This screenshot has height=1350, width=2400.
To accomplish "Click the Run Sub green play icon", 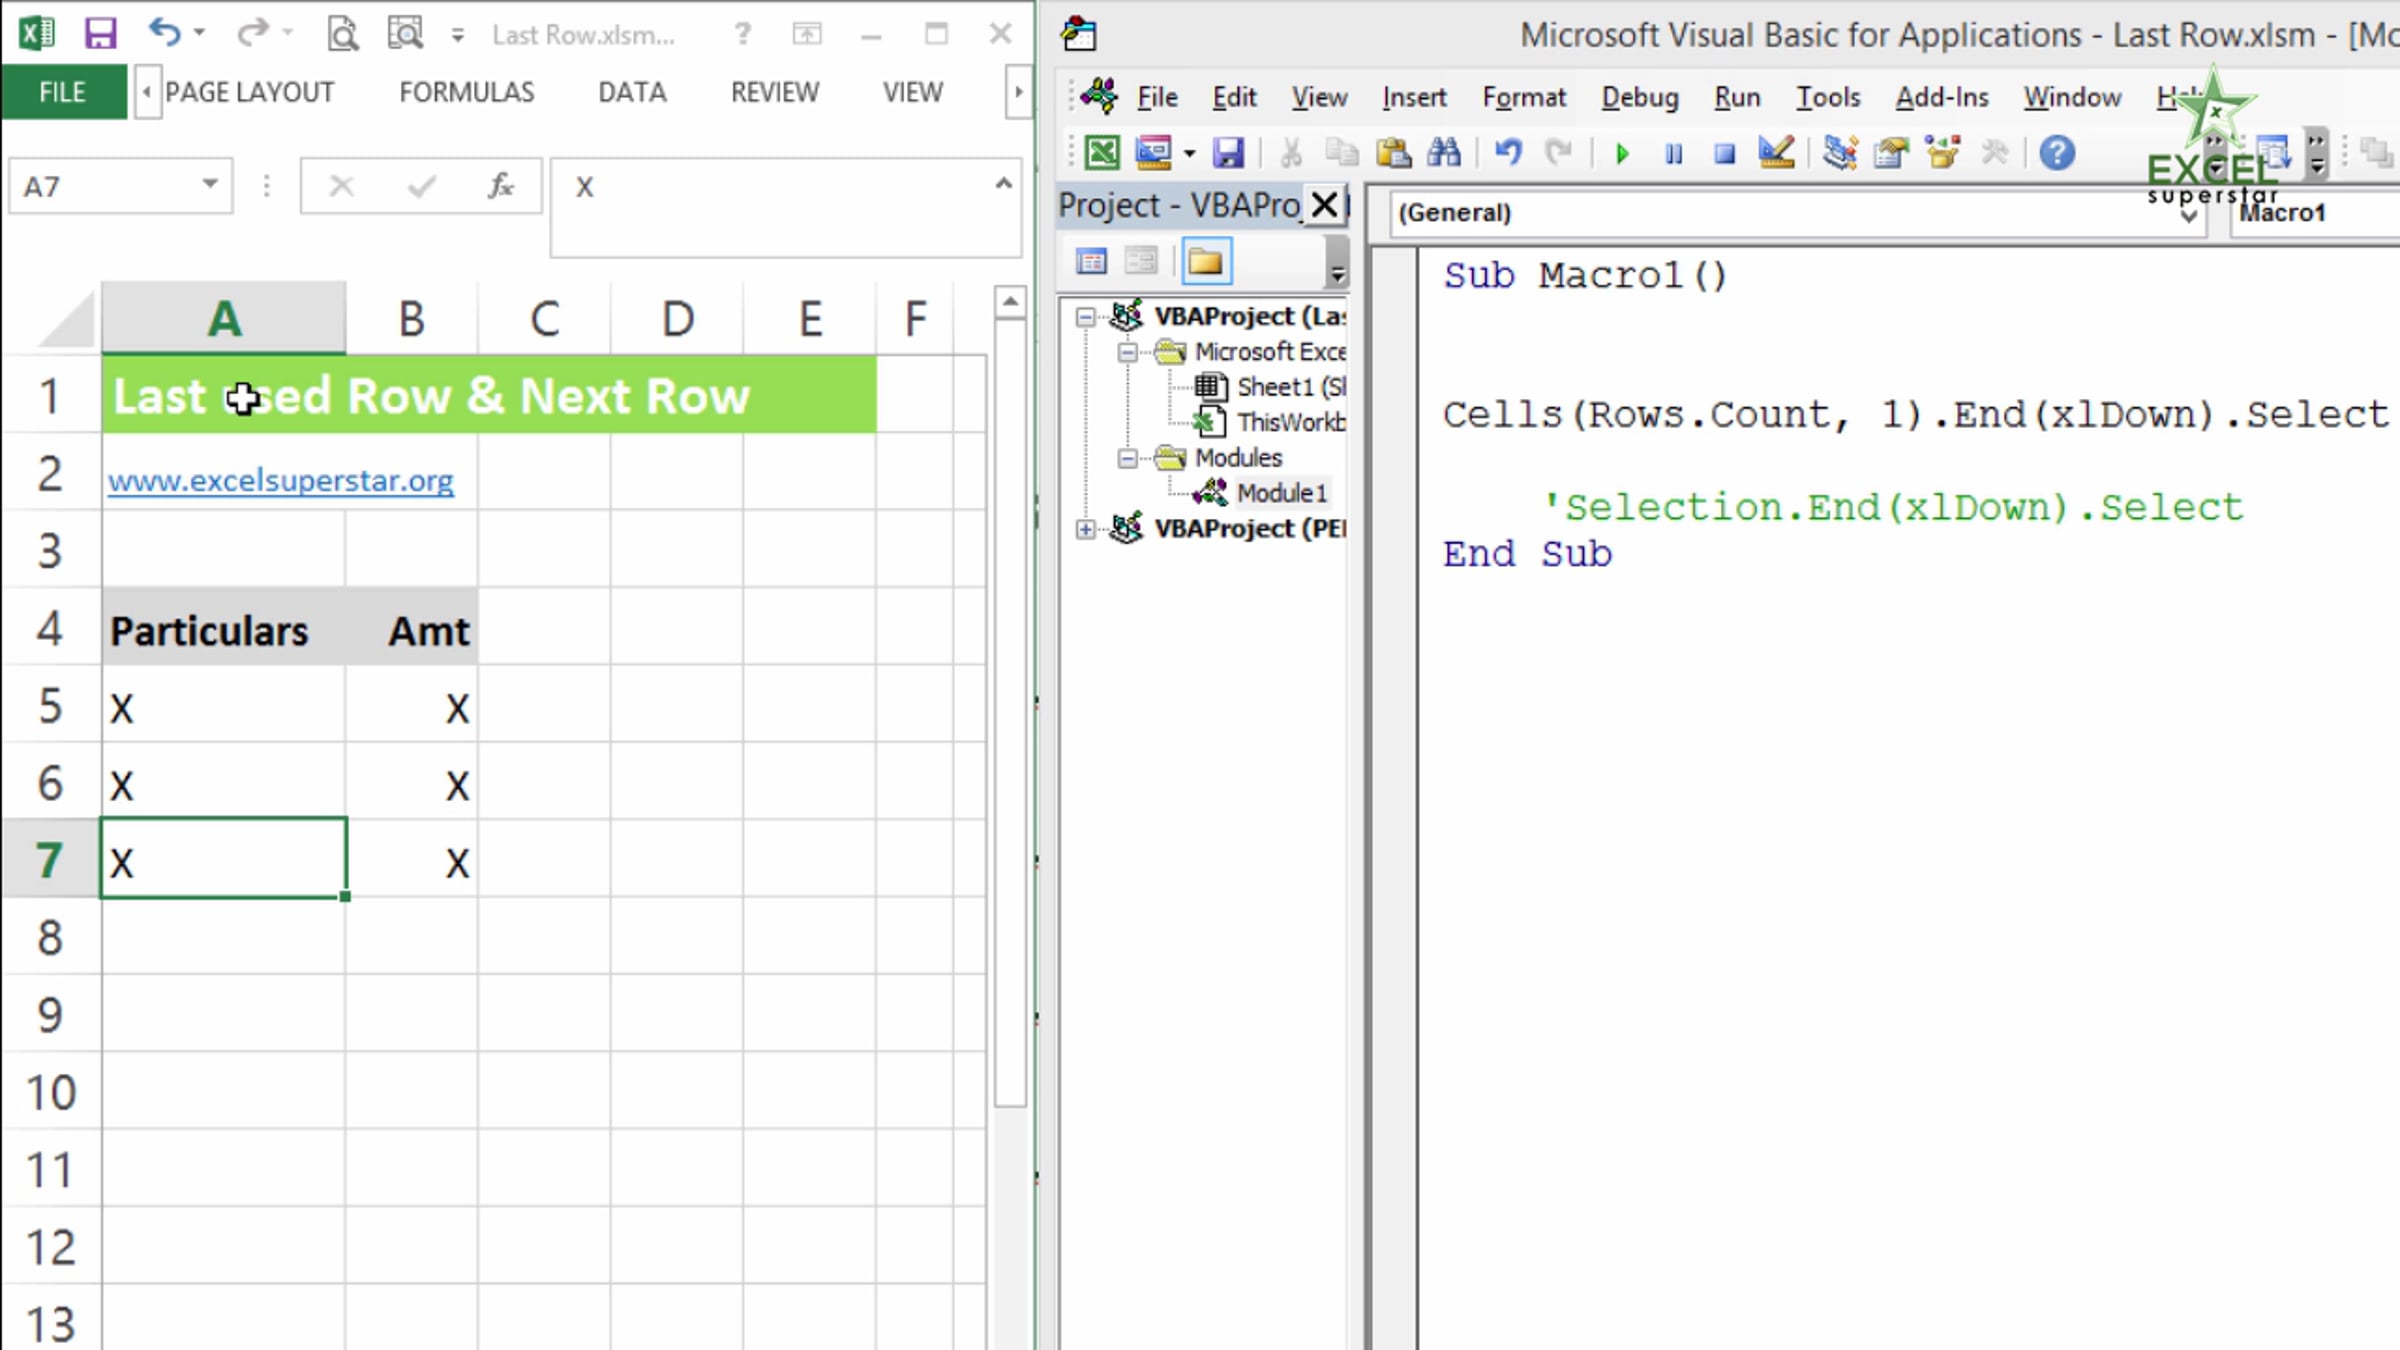I will [x=1622, y=154].
